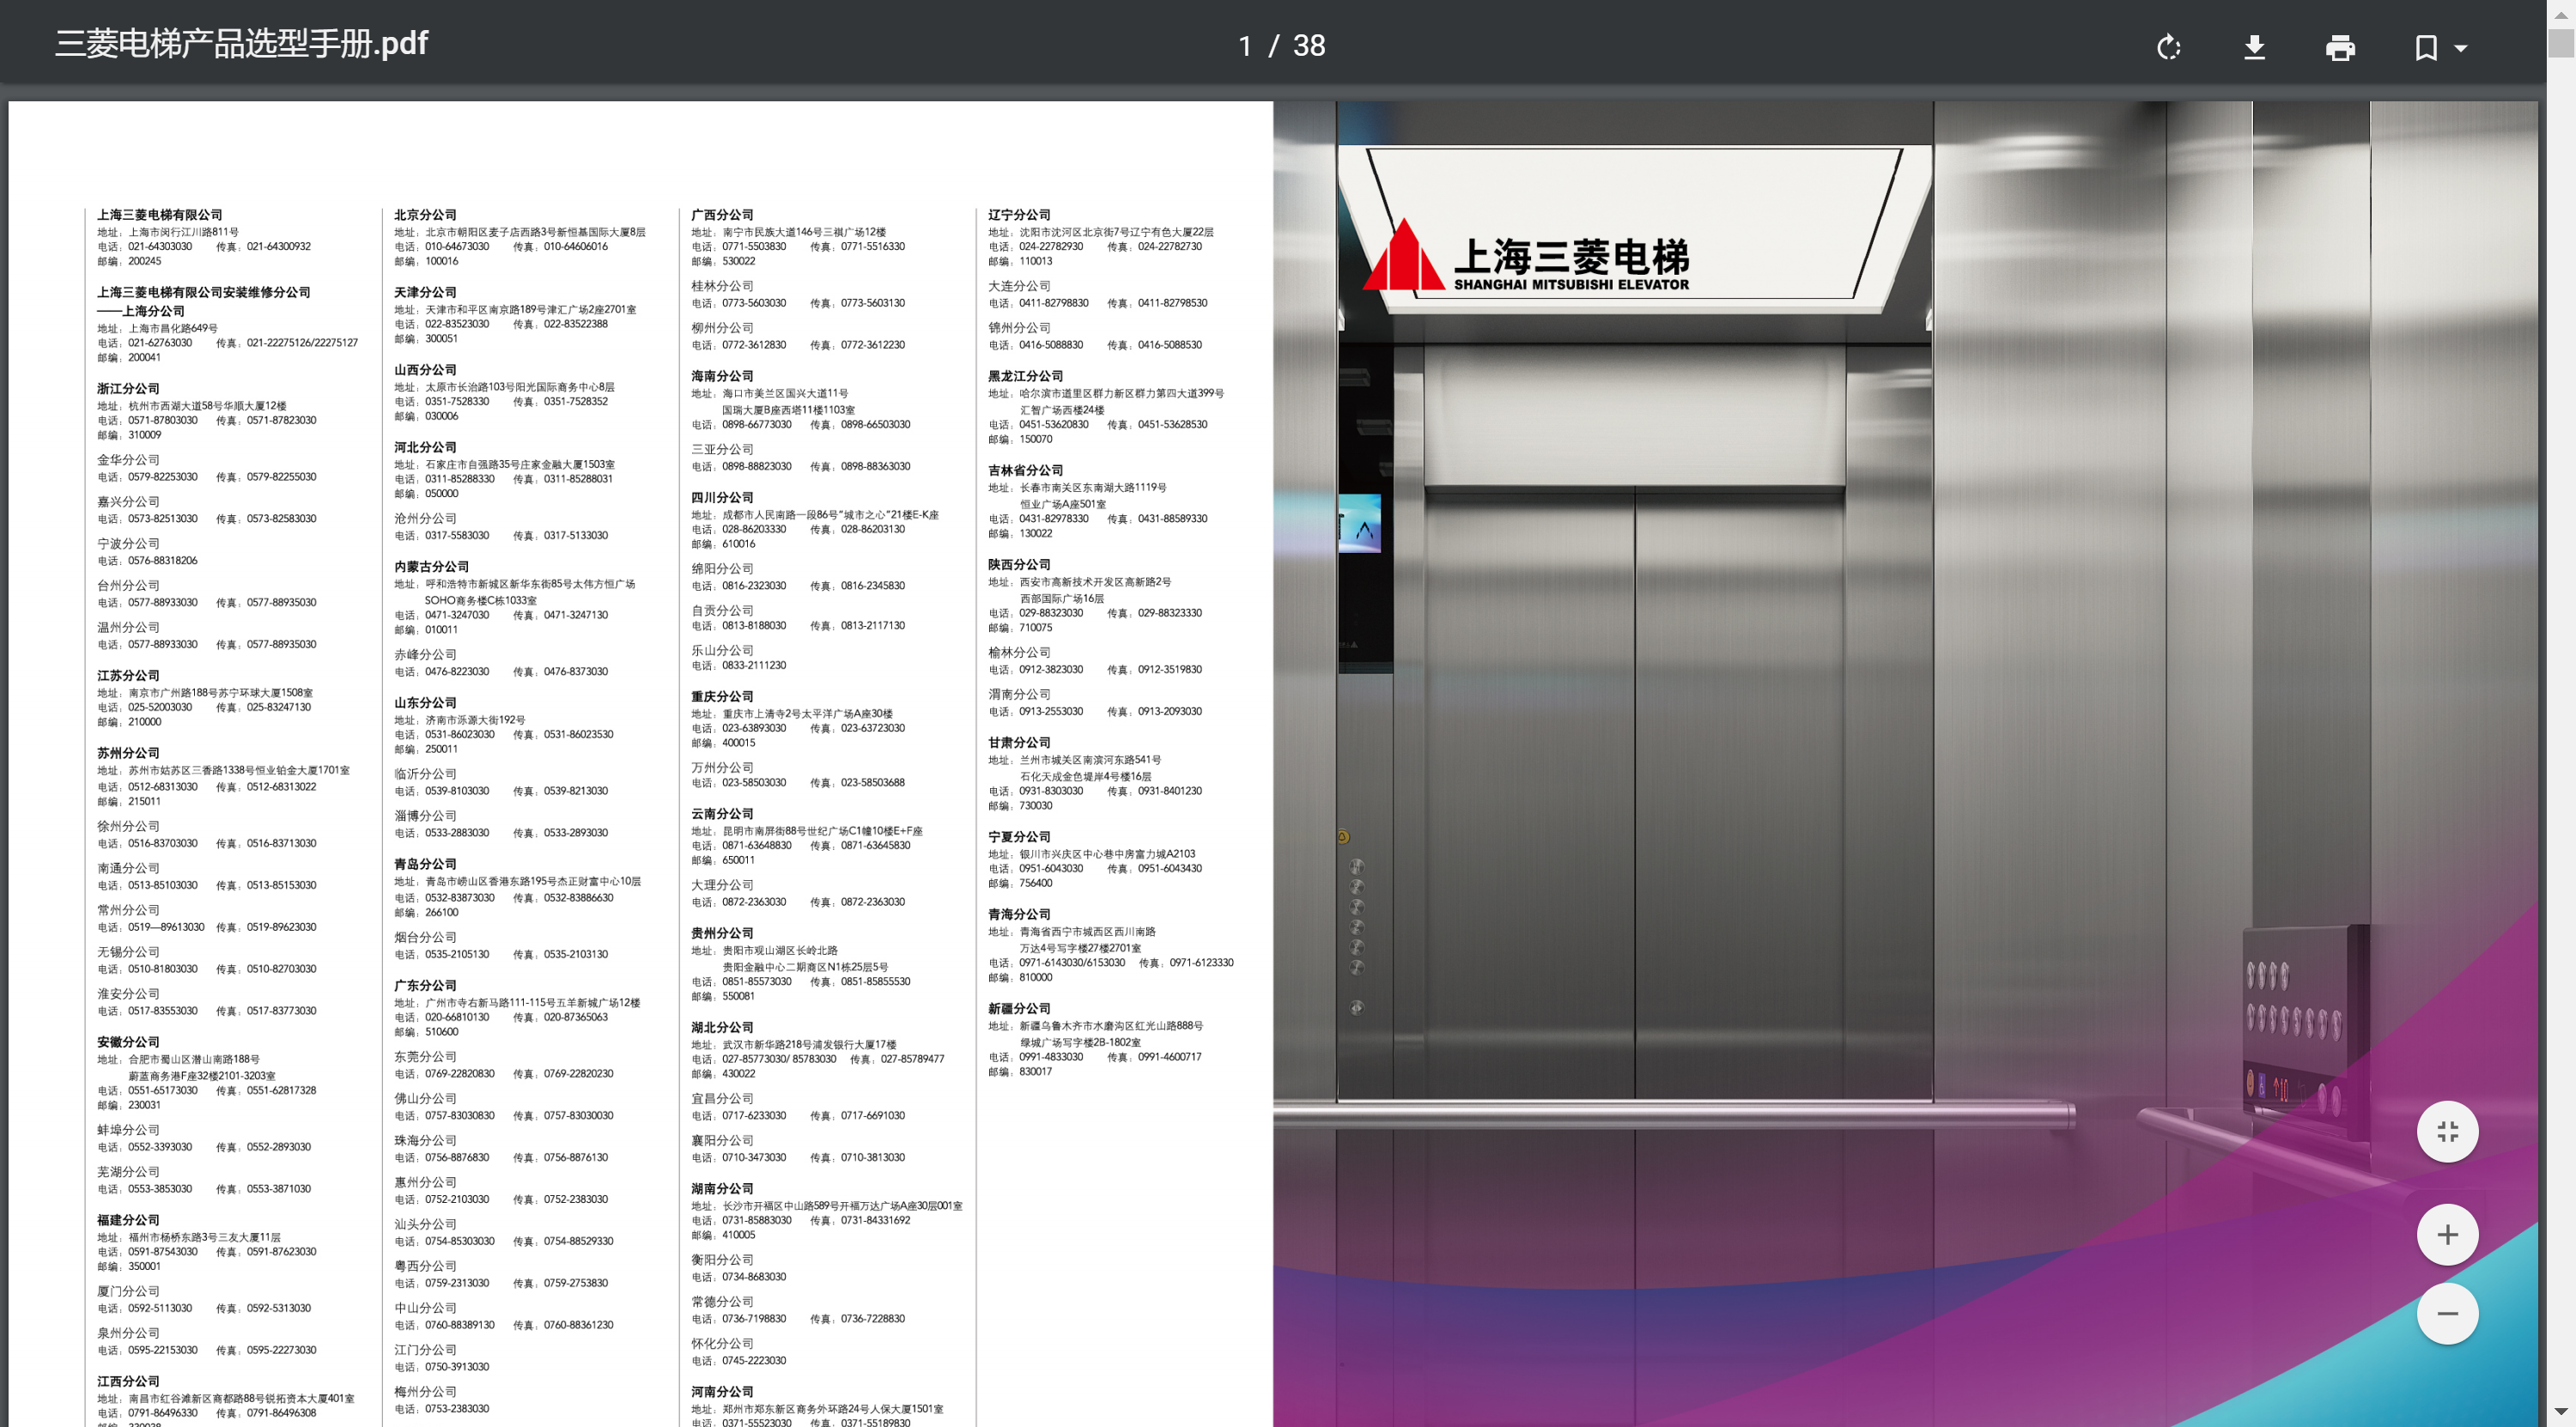Click the 湖南分公司 heading

coord(722,1189)
